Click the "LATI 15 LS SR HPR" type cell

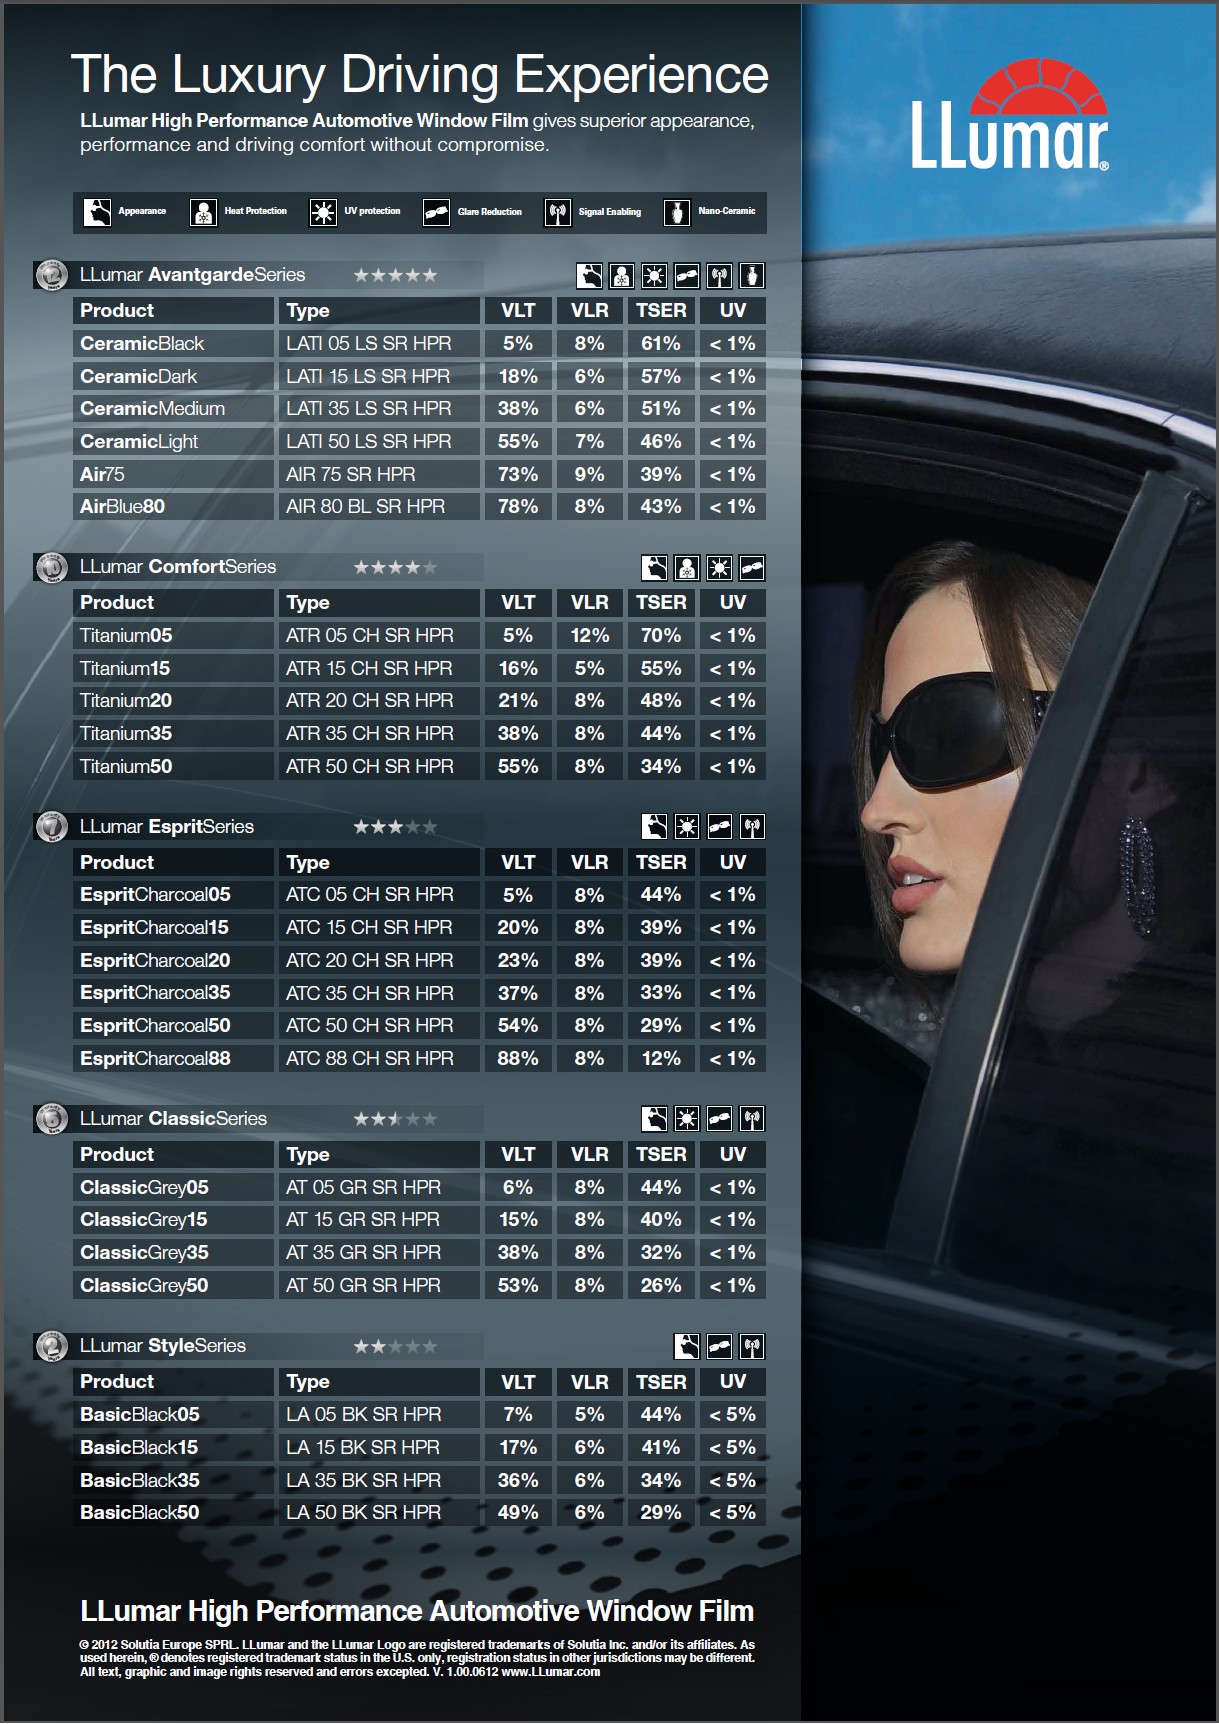[x=379, y=376]
